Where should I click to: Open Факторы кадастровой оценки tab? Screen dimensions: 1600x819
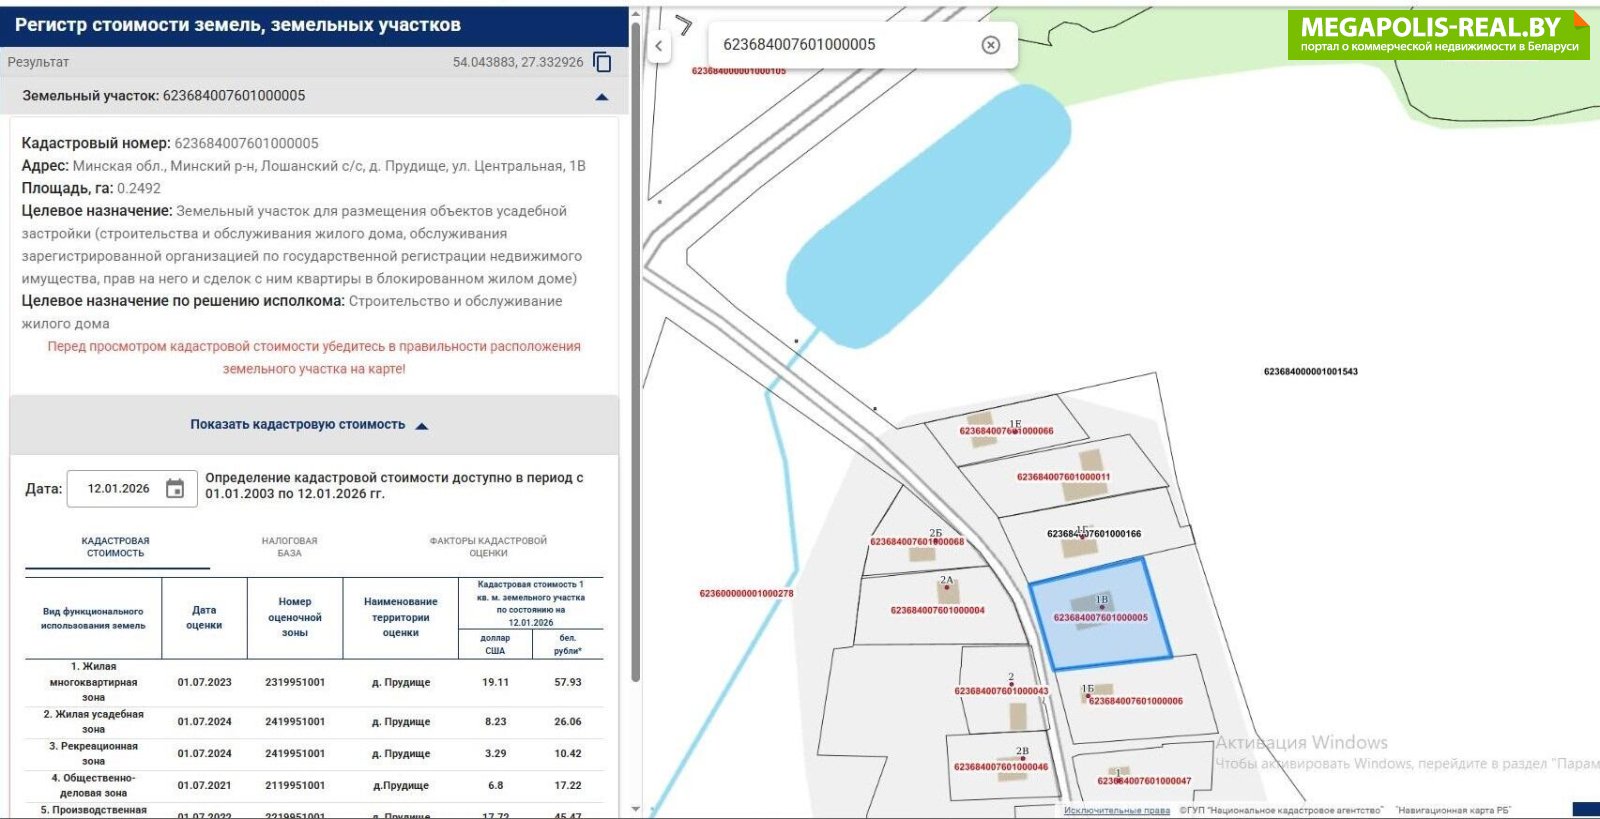tap(488, 547)
